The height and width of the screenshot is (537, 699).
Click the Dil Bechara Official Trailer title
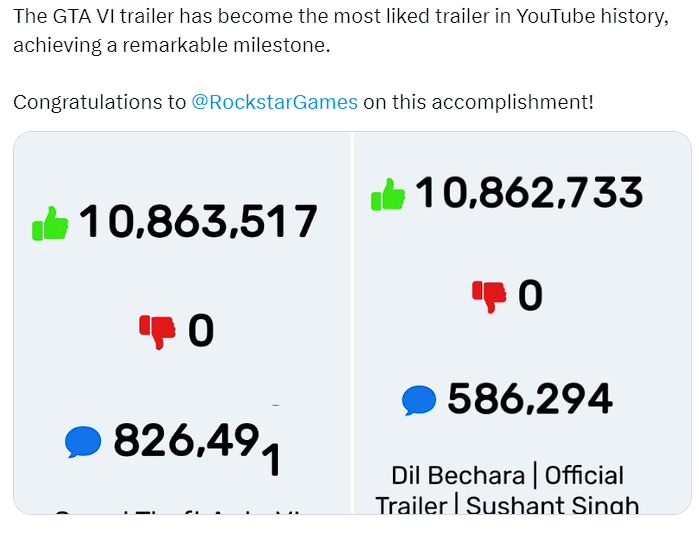tap(507, 489)
